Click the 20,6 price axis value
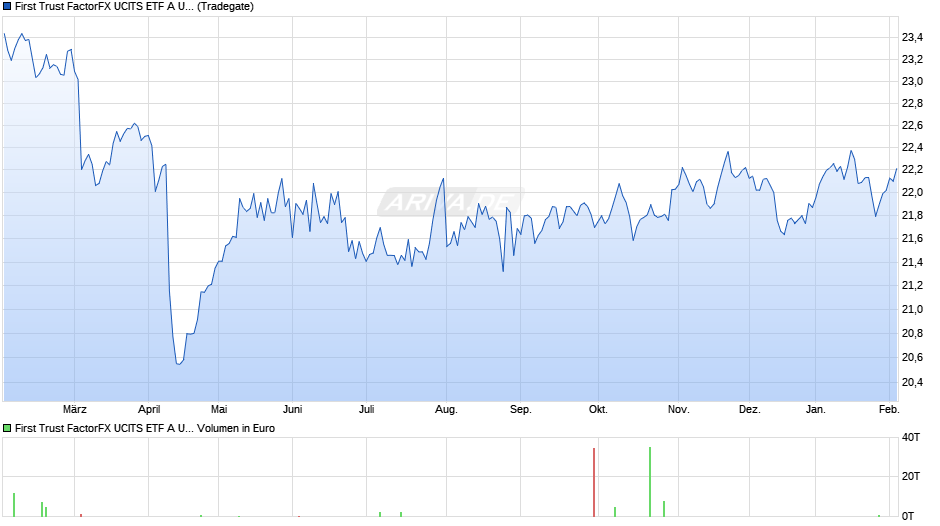Screen dimensions: 940x526 [x=912, y=357]
